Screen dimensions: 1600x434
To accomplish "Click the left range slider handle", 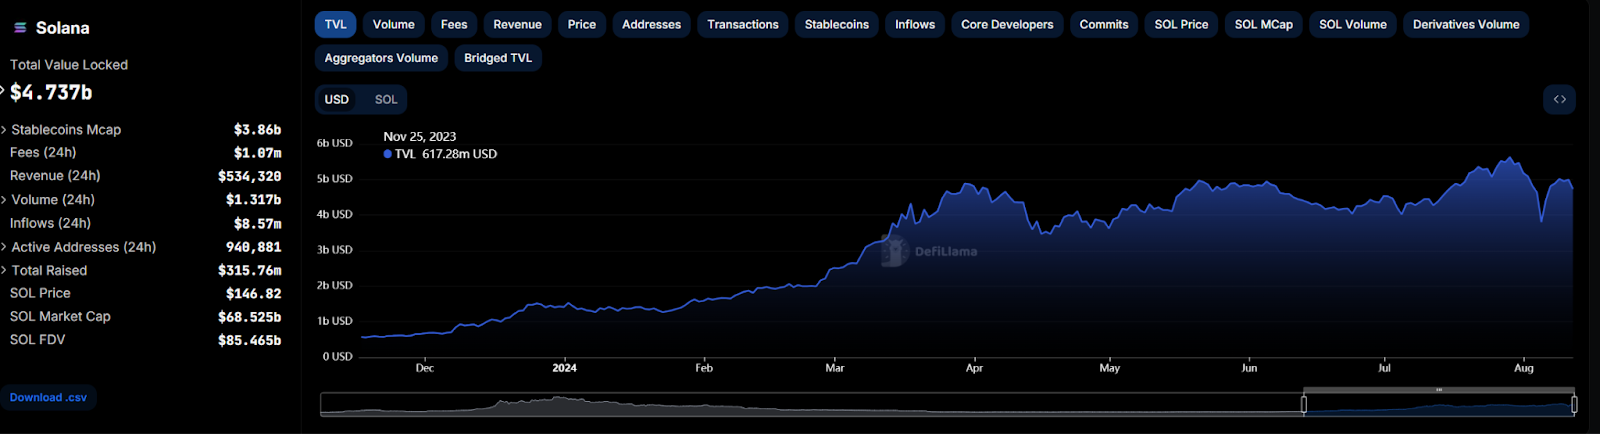I will click(1303, 404).
